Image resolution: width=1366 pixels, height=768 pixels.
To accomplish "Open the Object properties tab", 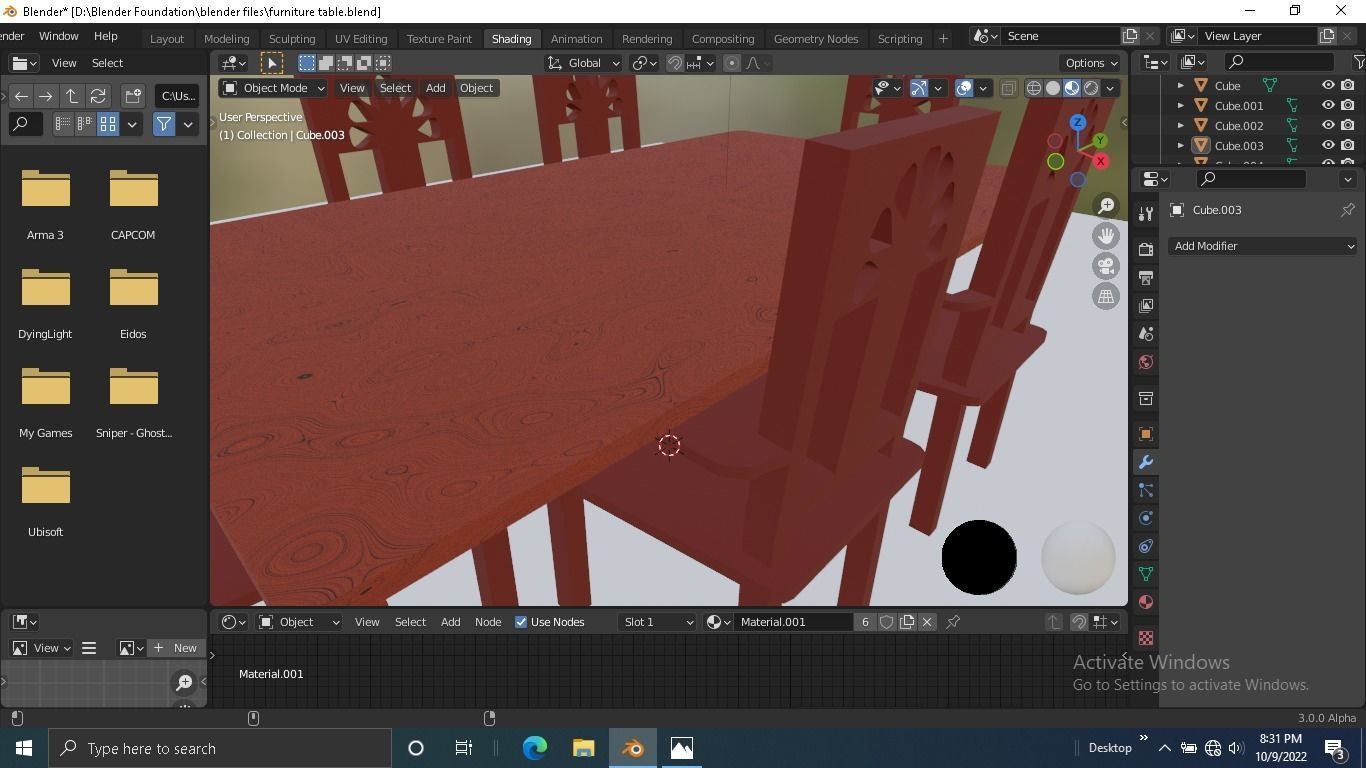I will [x=1146, y=434].
